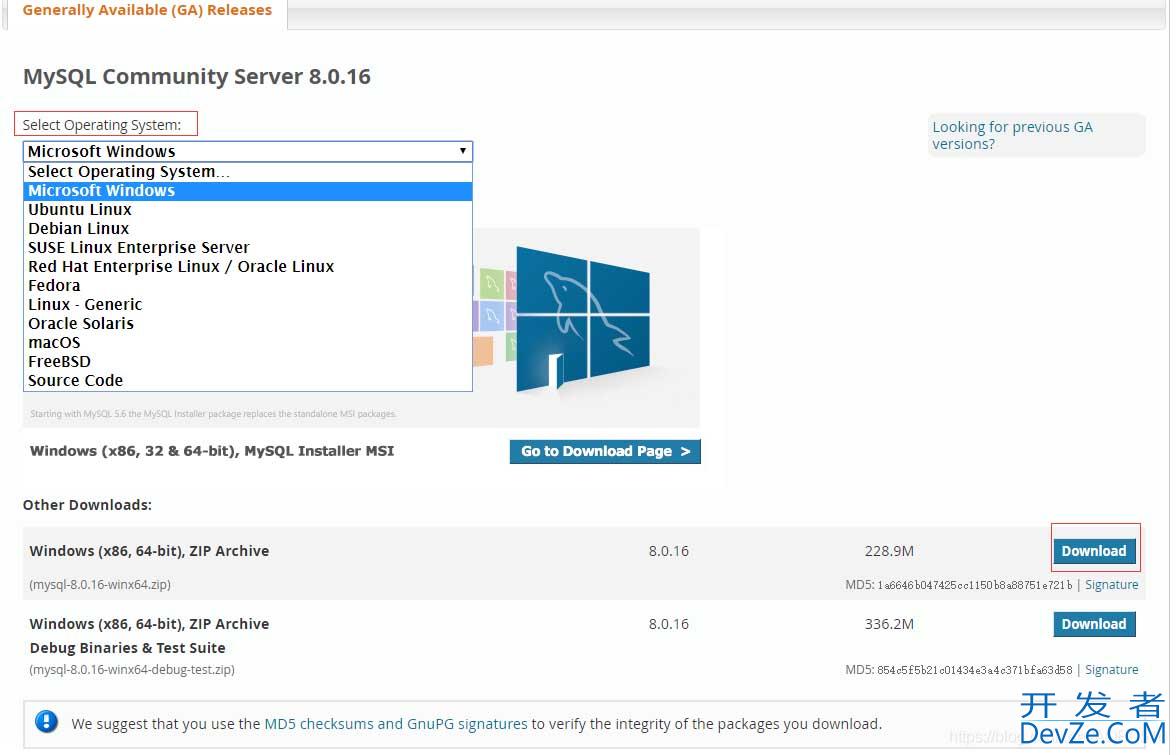Image resolution: width=1176 pixels, height=755 pixels.
Task: Download the 228.9M ZIP Archive
Action: (x=1094, y=551)
